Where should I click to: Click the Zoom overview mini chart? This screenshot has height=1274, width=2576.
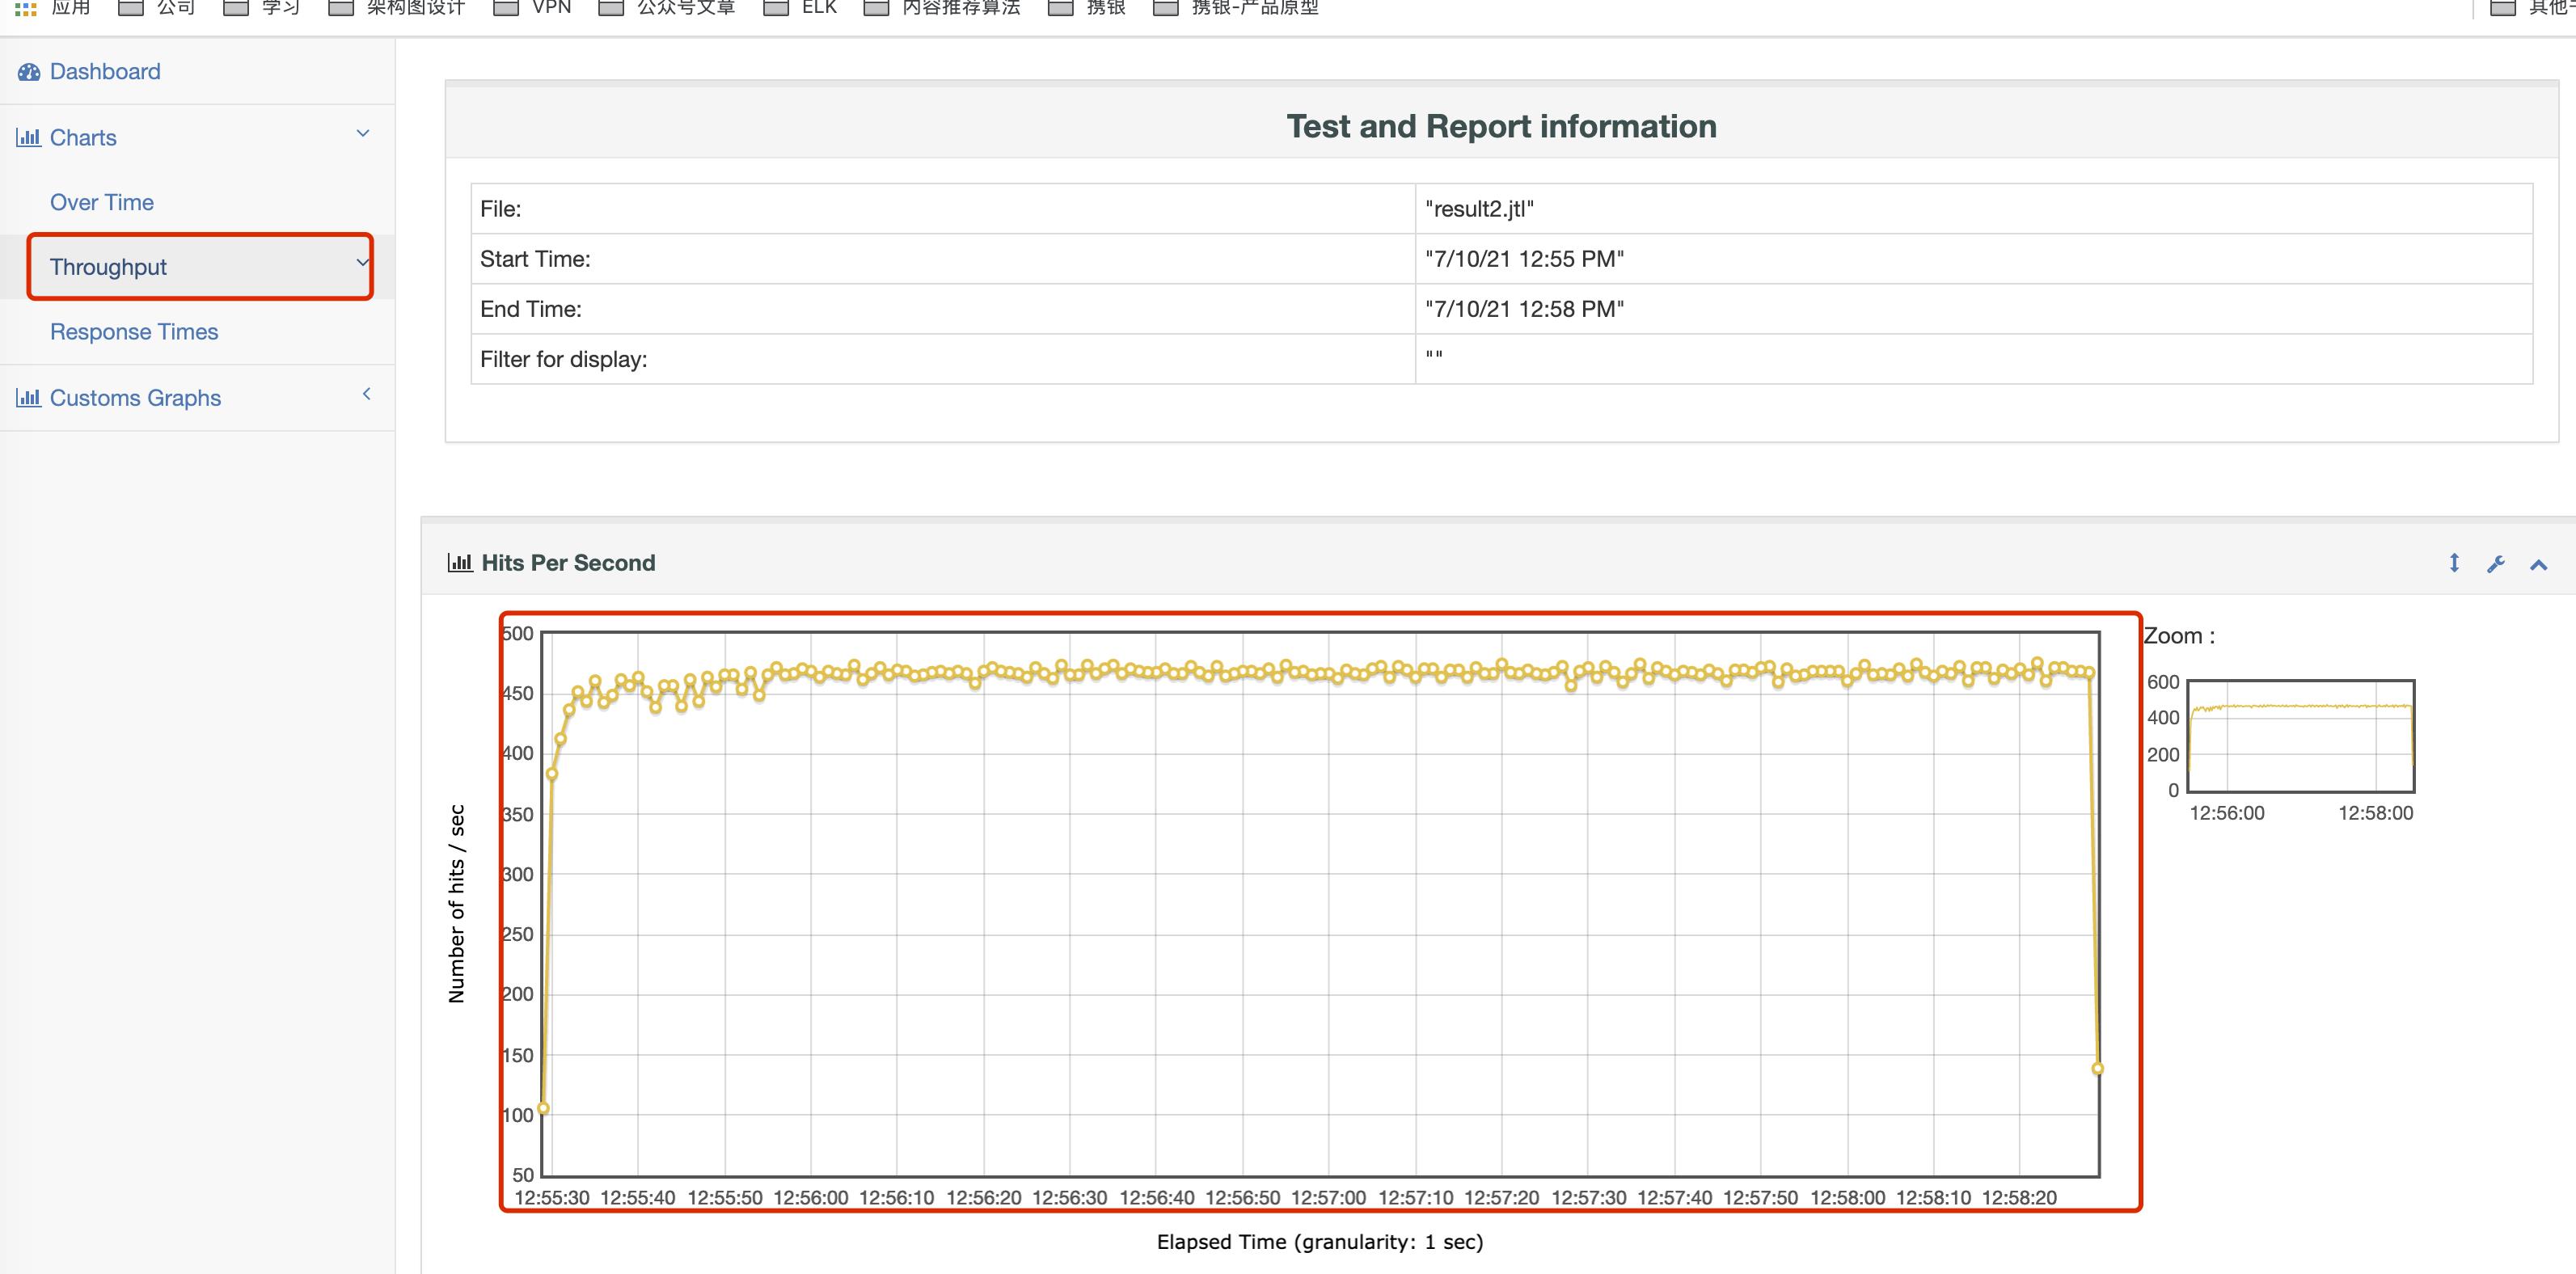click(2301, 737)
